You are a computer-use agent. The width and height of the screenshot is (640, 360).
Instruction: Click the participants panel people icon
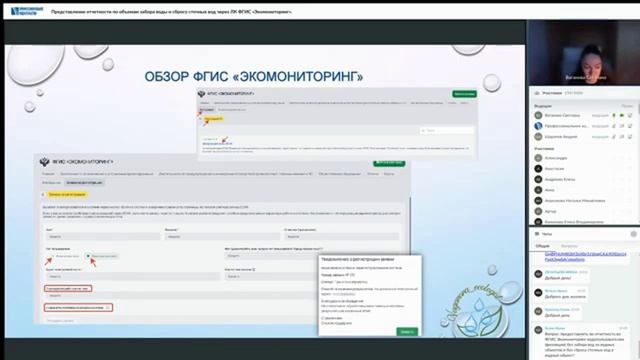[537, 93]
